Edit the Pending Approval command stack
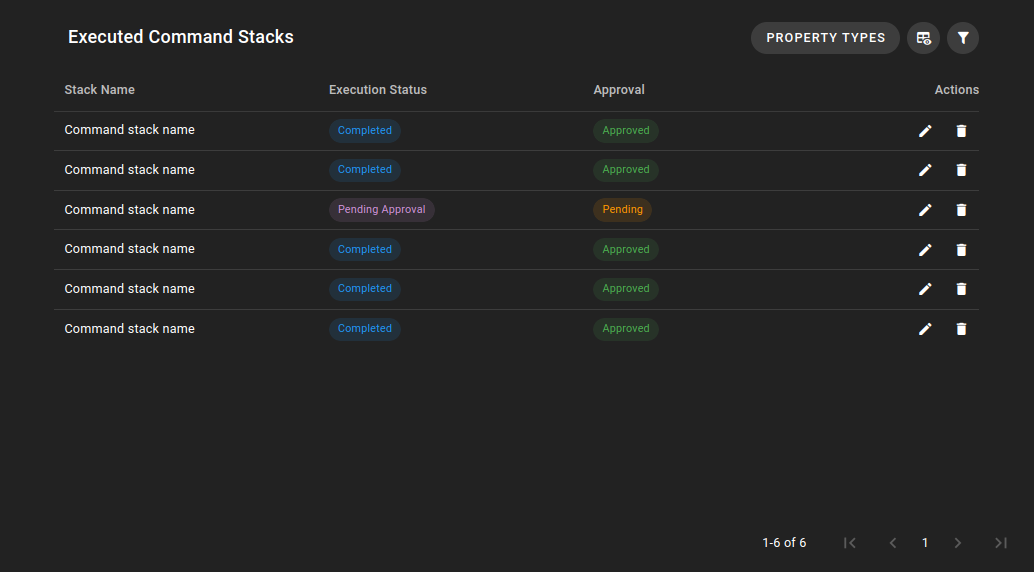 coord(925,210)
